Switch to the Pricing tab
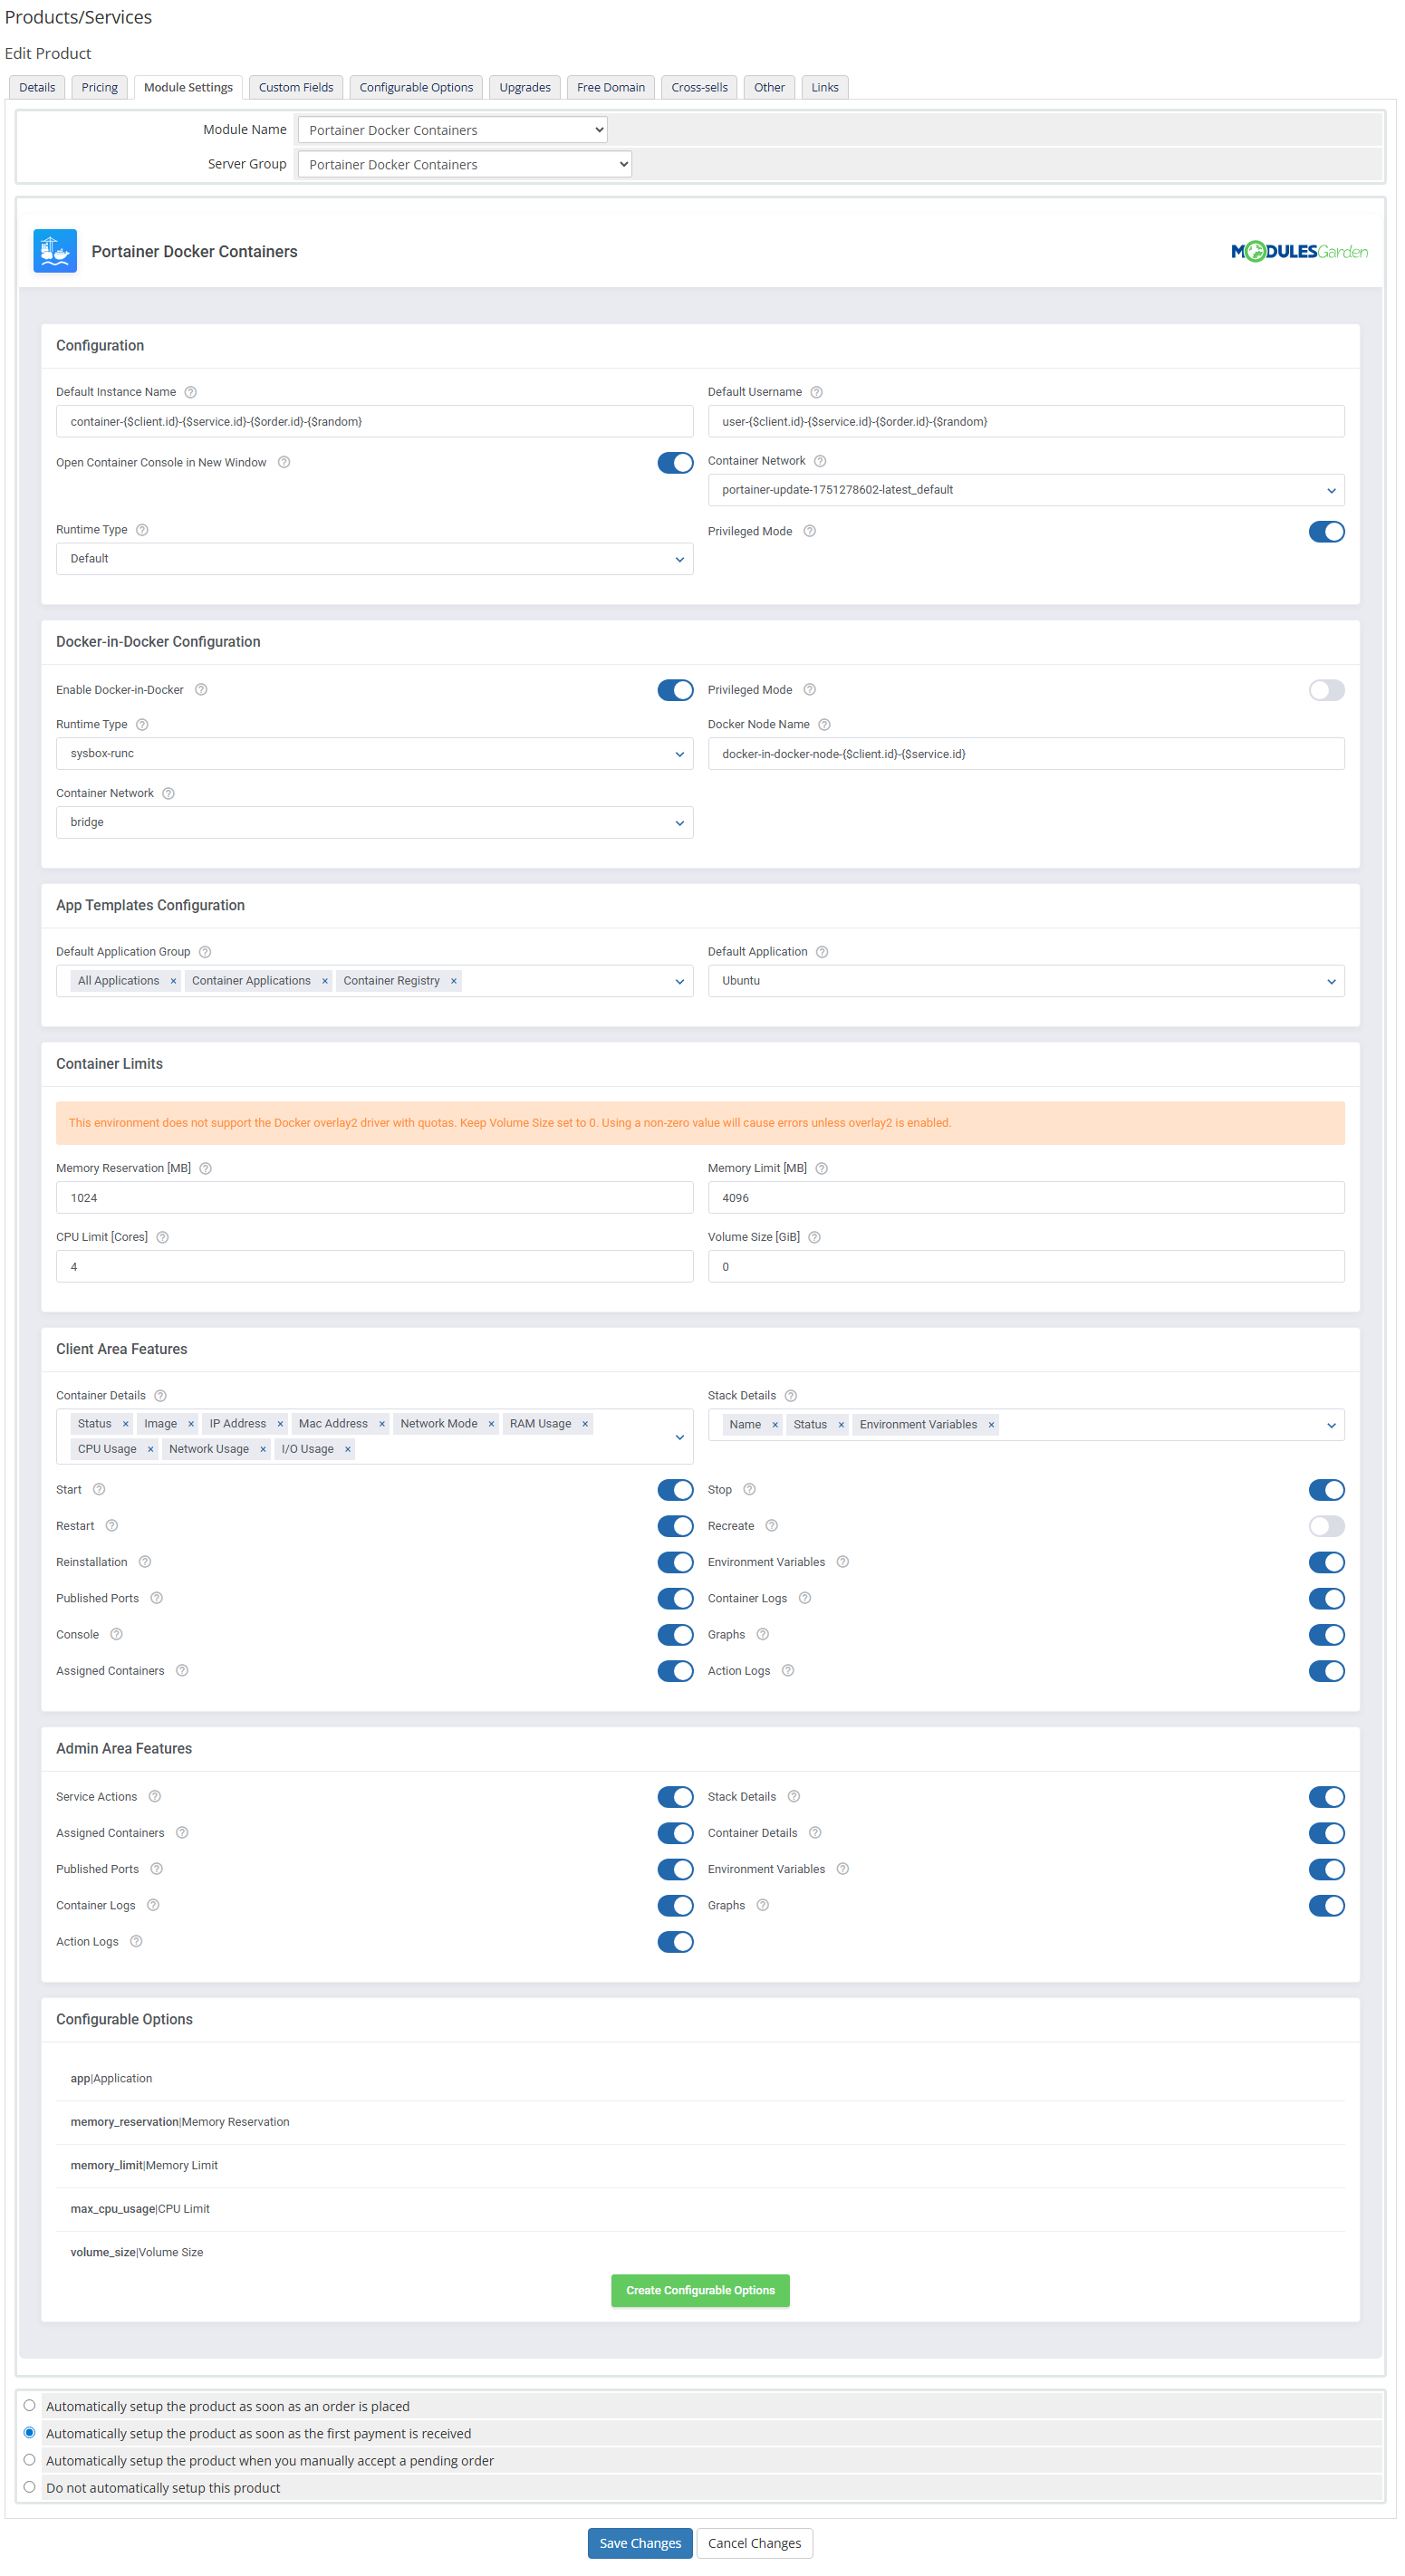Screen dimensions: 1405x2576 coord(99,87)
